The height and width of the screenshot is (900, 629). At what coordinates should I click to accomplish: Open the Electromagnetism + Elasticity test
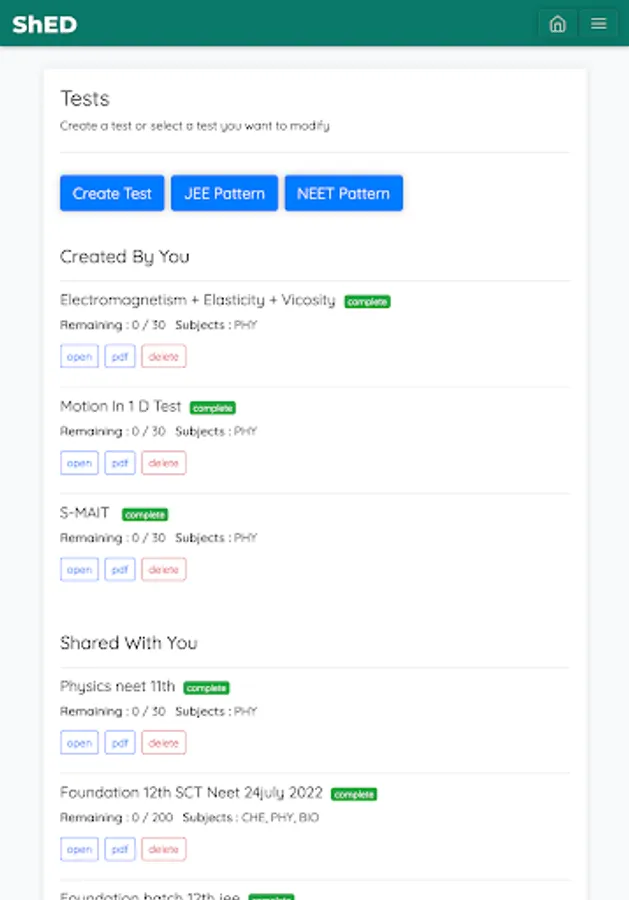click(79, 356)
